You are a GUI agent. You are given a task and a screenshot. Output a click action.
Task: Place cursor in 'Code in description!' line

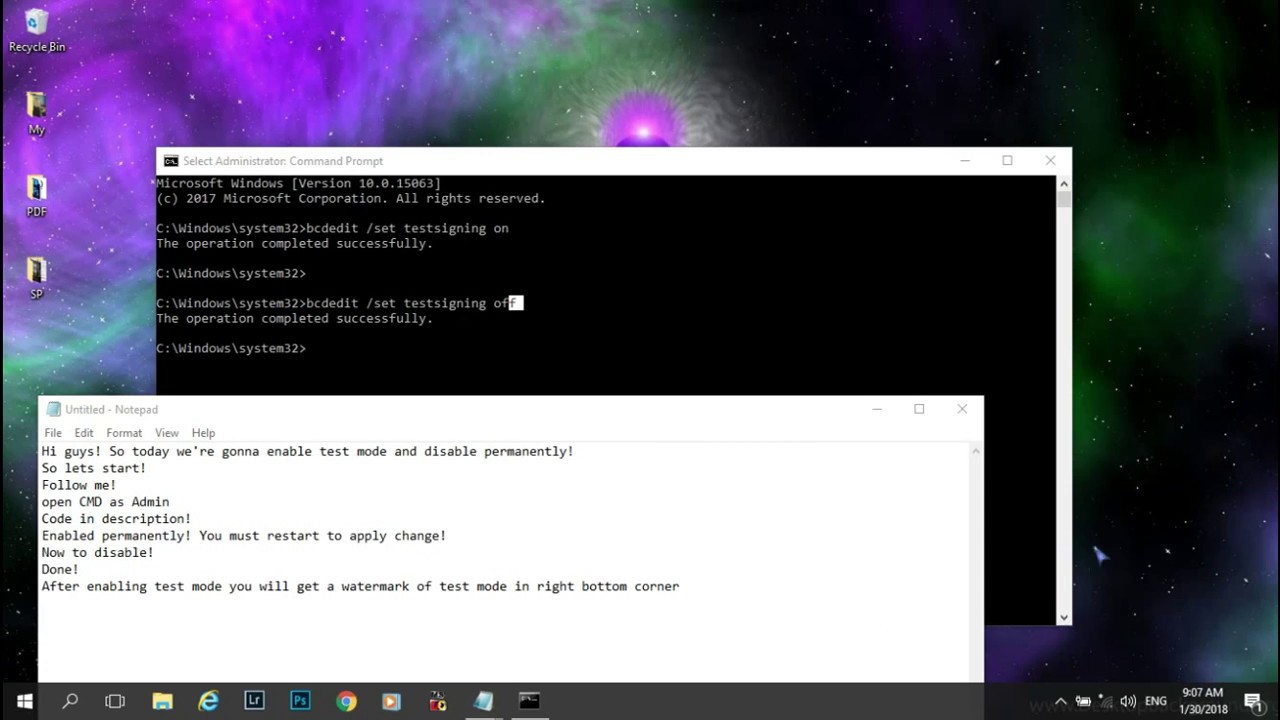pyautogui.click(x=116, y=519)
